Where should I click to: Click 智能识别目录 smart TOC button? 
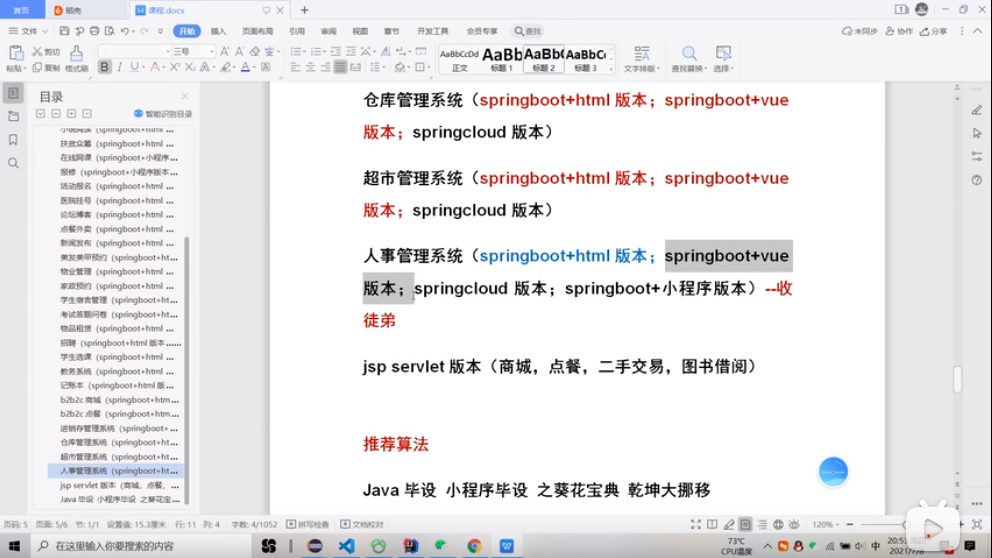pyautogui.click(x=163, y=114)
